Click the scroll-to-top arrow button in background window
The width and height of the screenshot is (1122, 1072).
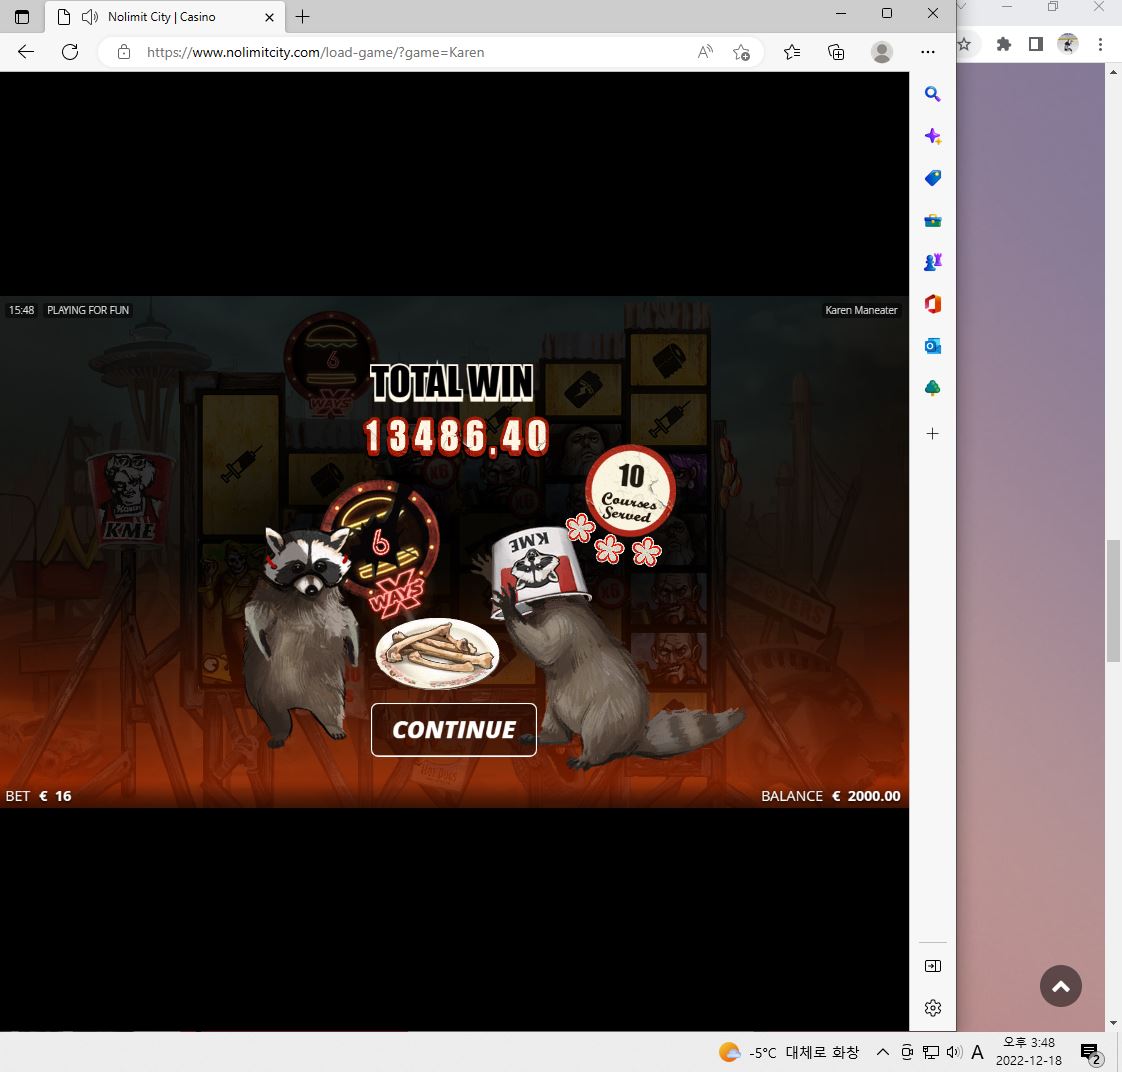click(x=1060, y=986)
